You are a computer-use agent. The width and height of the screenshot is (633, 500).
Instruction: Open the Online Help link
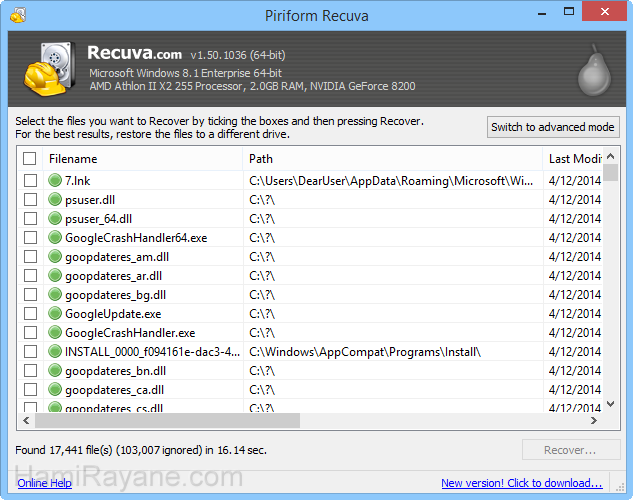point(44,483)
